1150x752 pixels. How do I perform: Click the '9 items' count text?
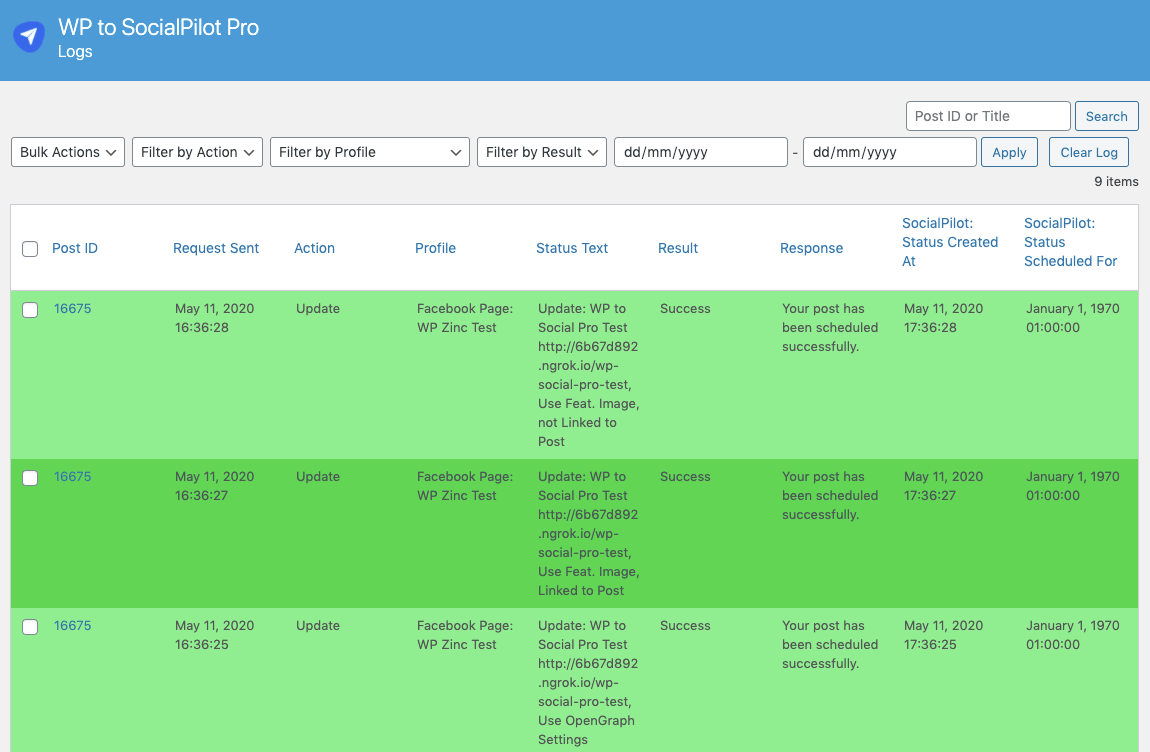click(1116, 181)
